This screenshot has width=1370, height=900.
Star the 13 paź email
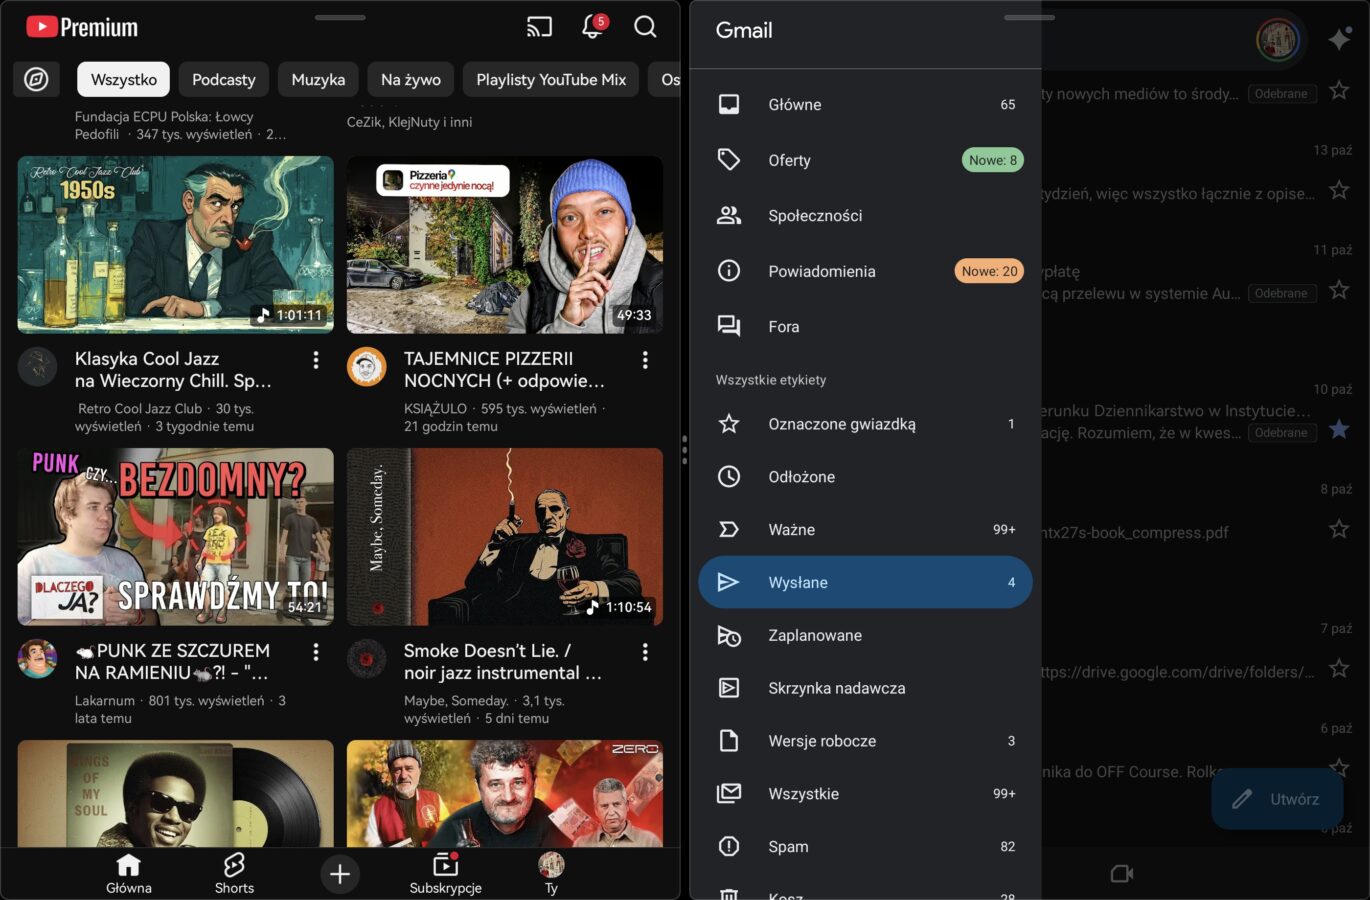pos(1339,190)
